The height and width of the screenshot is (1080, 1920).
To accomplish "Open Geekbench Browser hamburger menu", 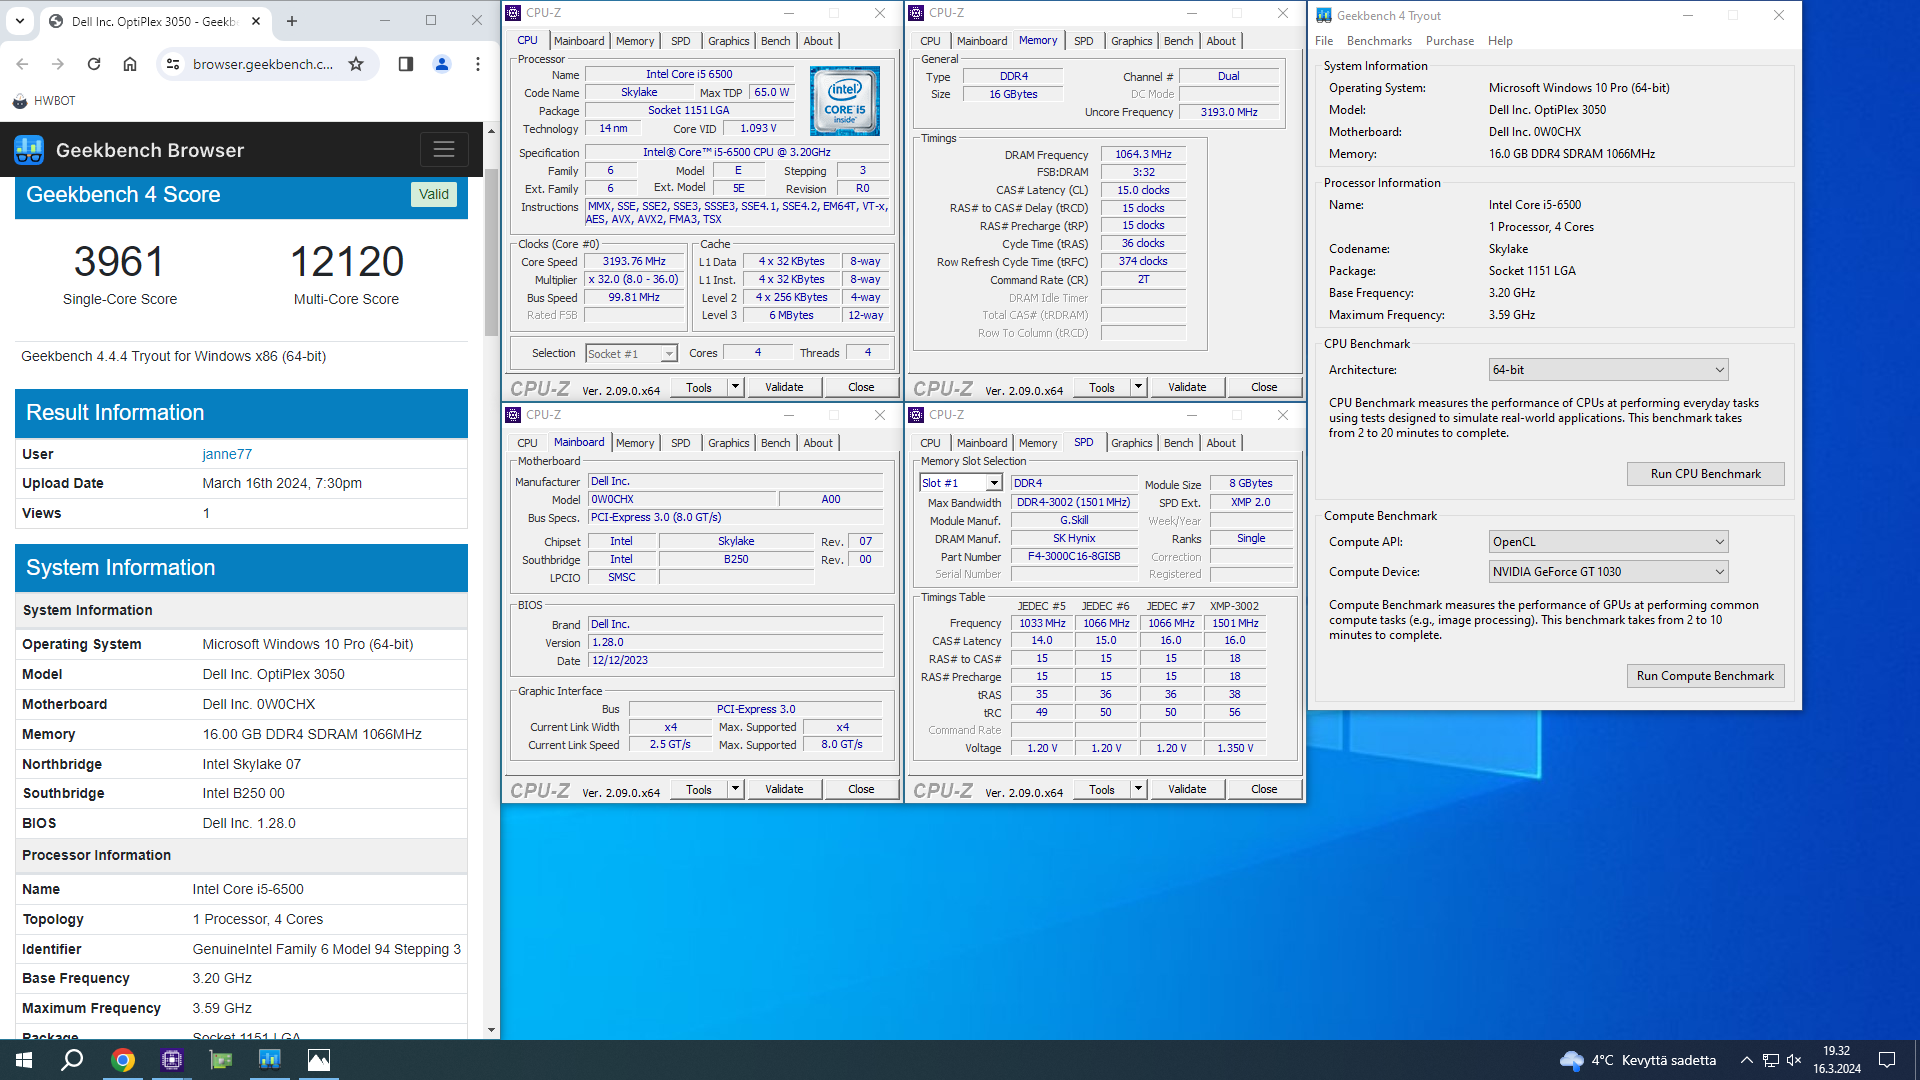I will click(444, 150).
